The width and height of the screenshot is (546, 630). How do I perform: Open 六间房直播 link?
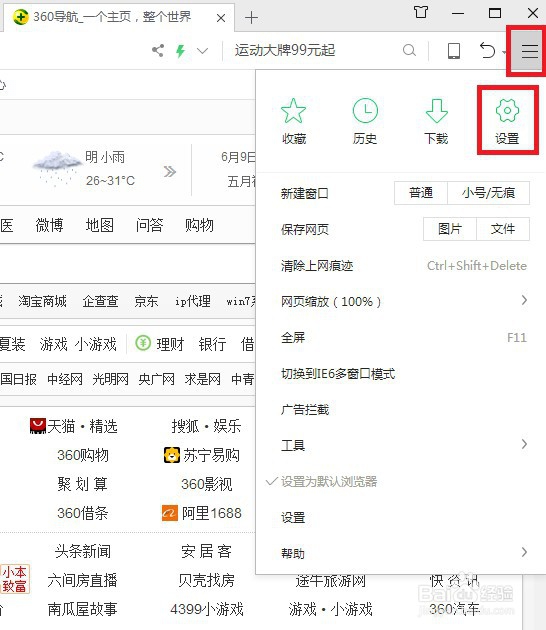coord(82,580)
